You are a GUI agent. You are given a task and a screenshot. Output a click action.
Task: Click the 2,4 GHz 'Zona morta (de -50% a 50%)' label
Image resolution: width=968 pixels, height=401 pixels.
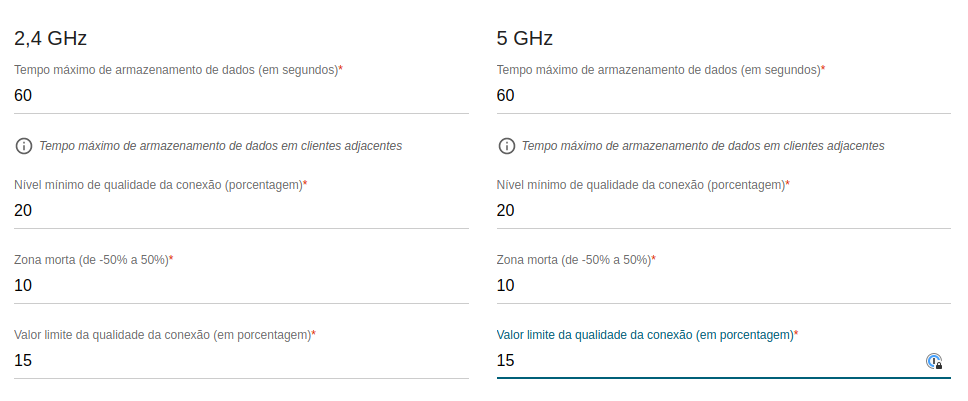click(94, 260)
